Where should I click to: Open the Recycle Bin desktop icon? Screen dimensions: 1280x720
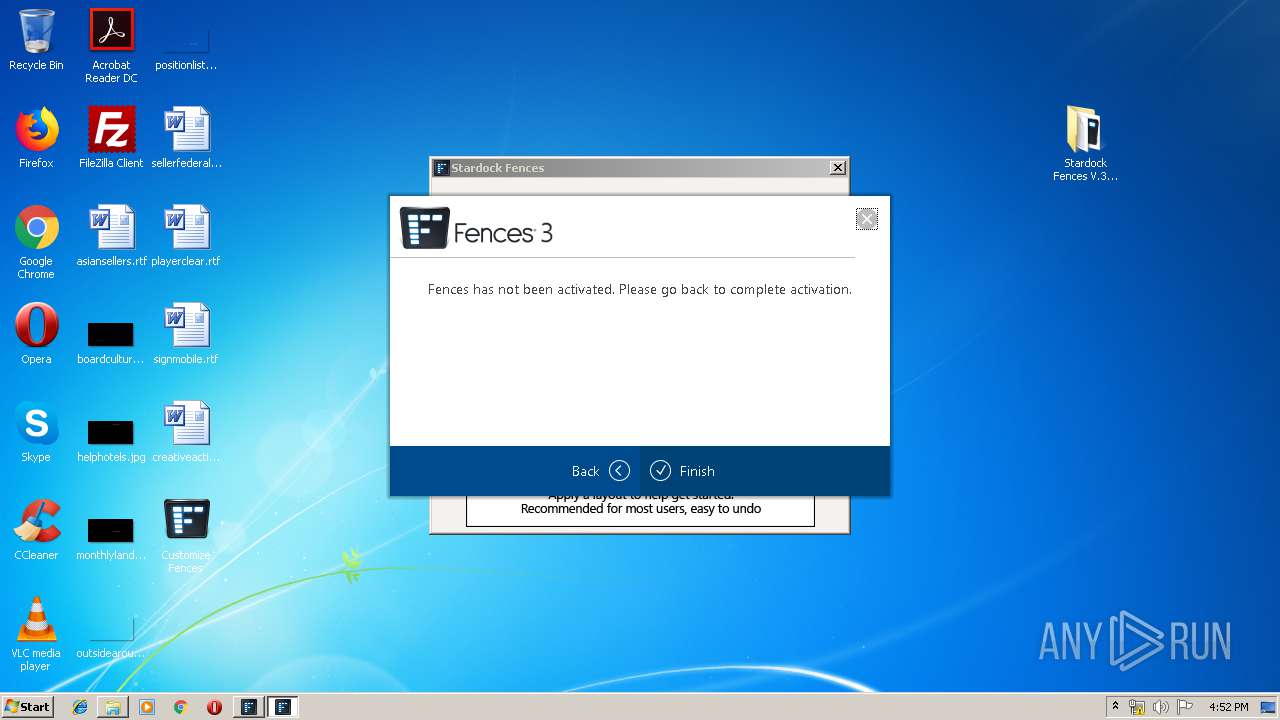coord(36,40)
